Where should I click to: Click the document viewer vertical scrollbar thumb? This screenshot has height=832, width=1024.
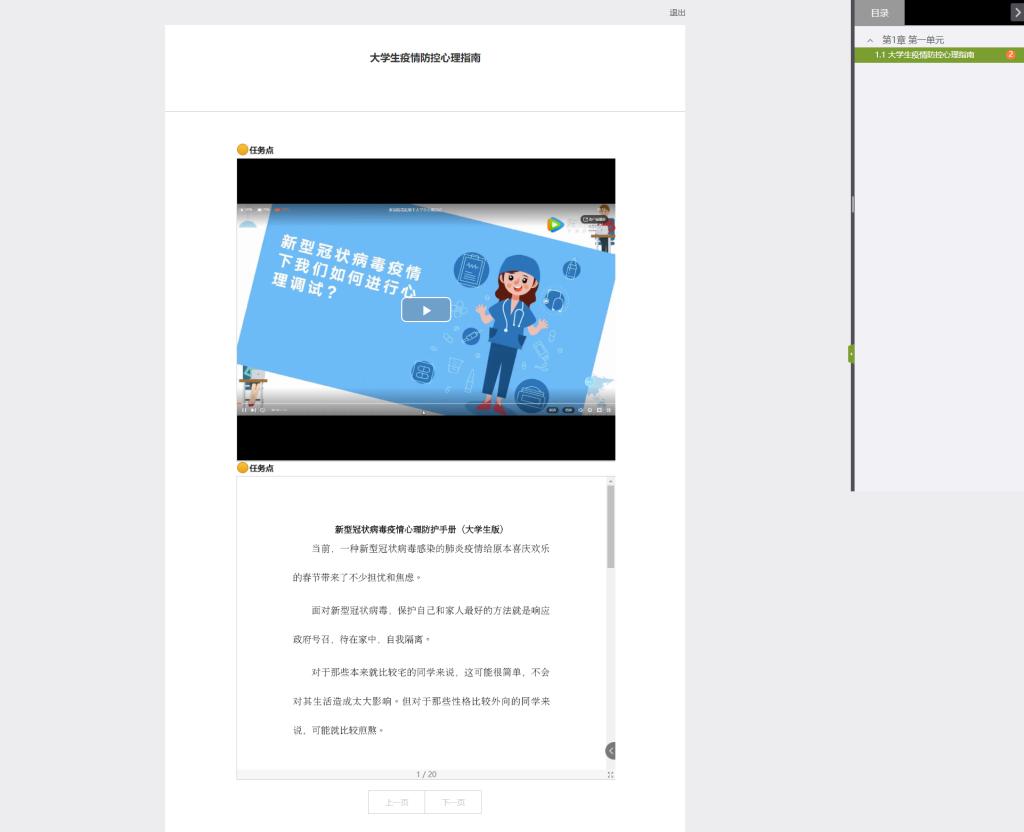(610, 525)
